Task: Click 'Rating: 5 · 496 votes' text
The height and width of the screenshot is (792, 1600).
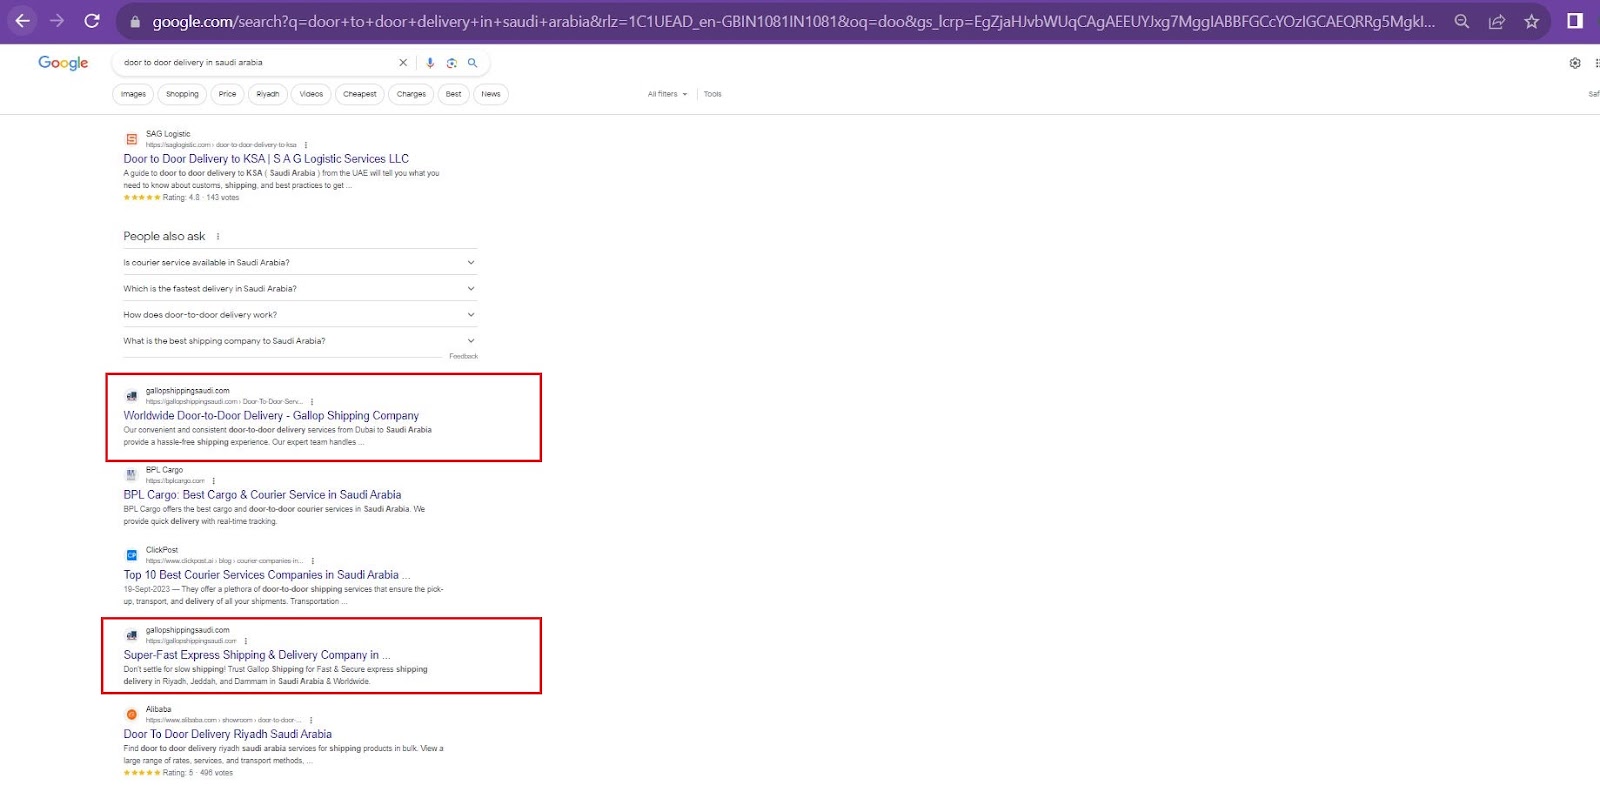Action: click(198, 773)
